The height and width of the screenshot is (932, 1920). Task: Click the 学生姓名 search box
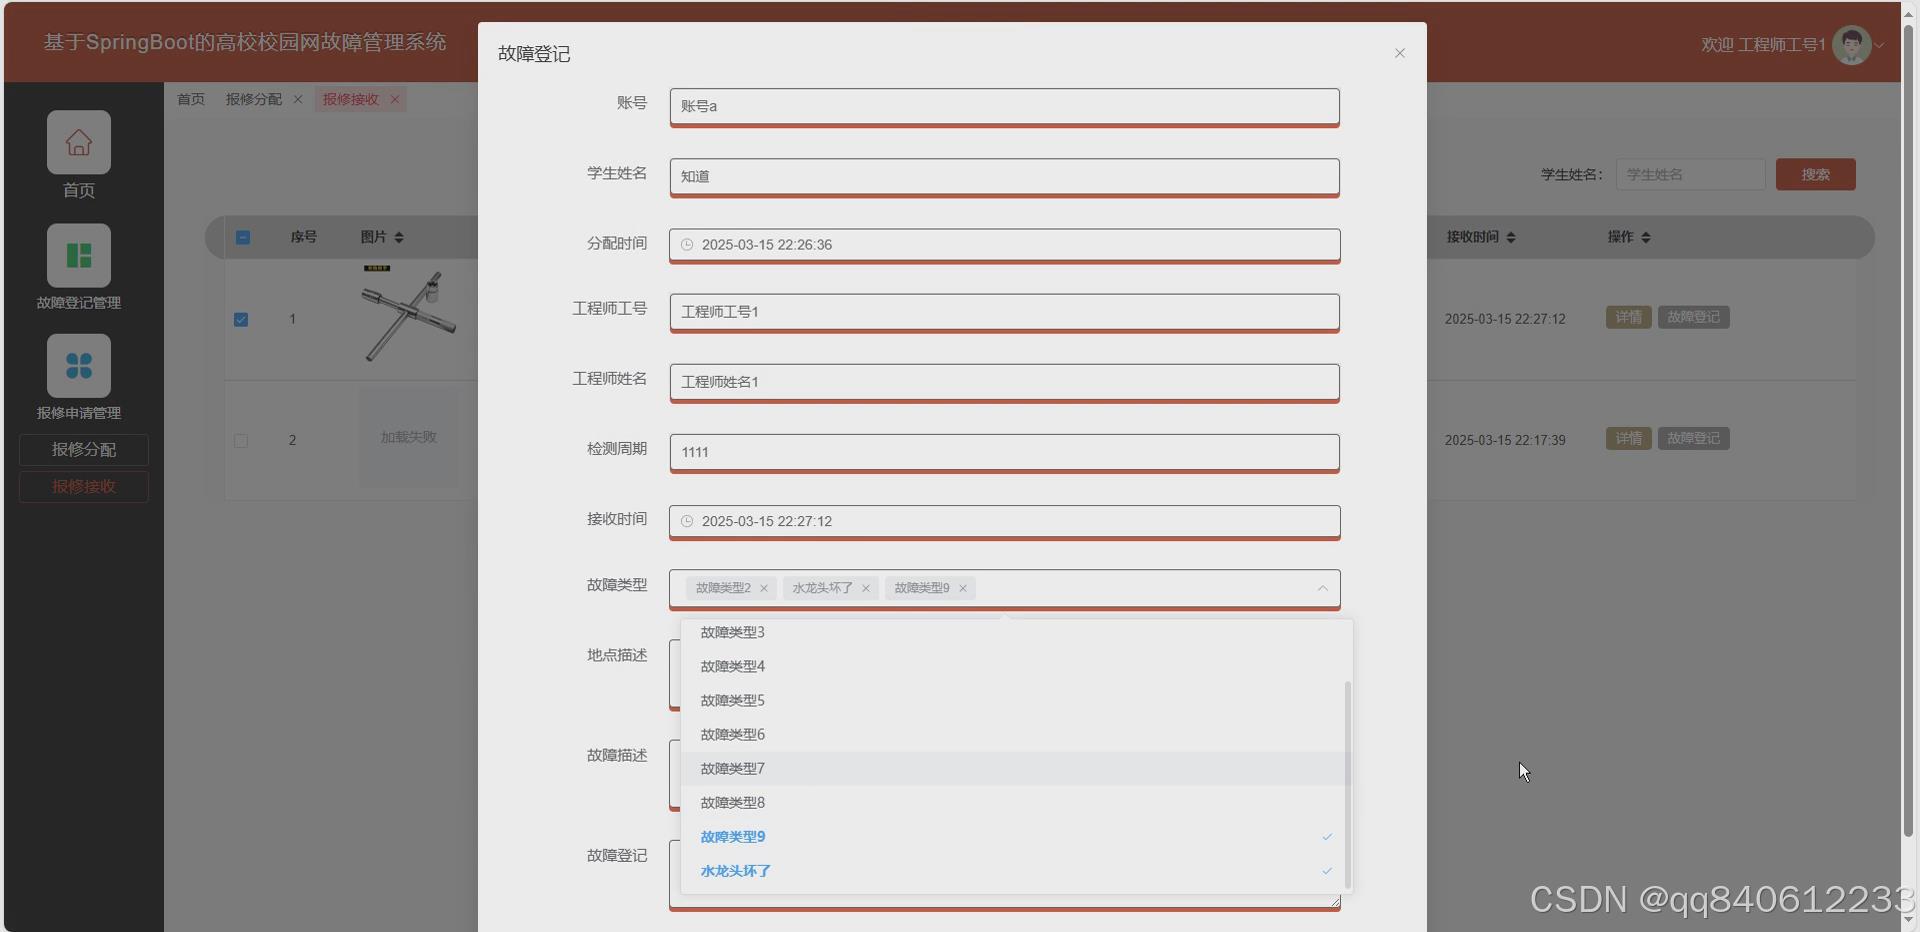pyautogui.click(x=1691, y=174)
